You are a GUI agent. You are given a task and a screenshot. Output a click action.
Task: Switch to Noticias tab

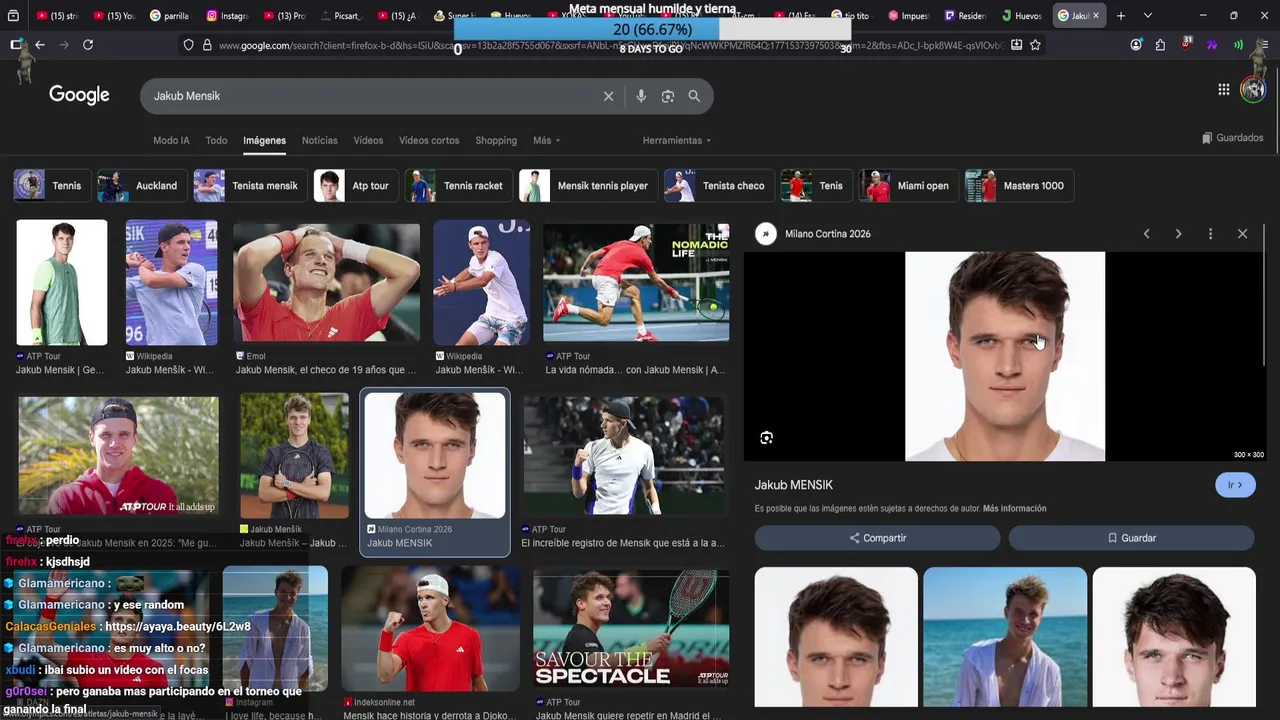pyautogui.click(x=320, y=141)
